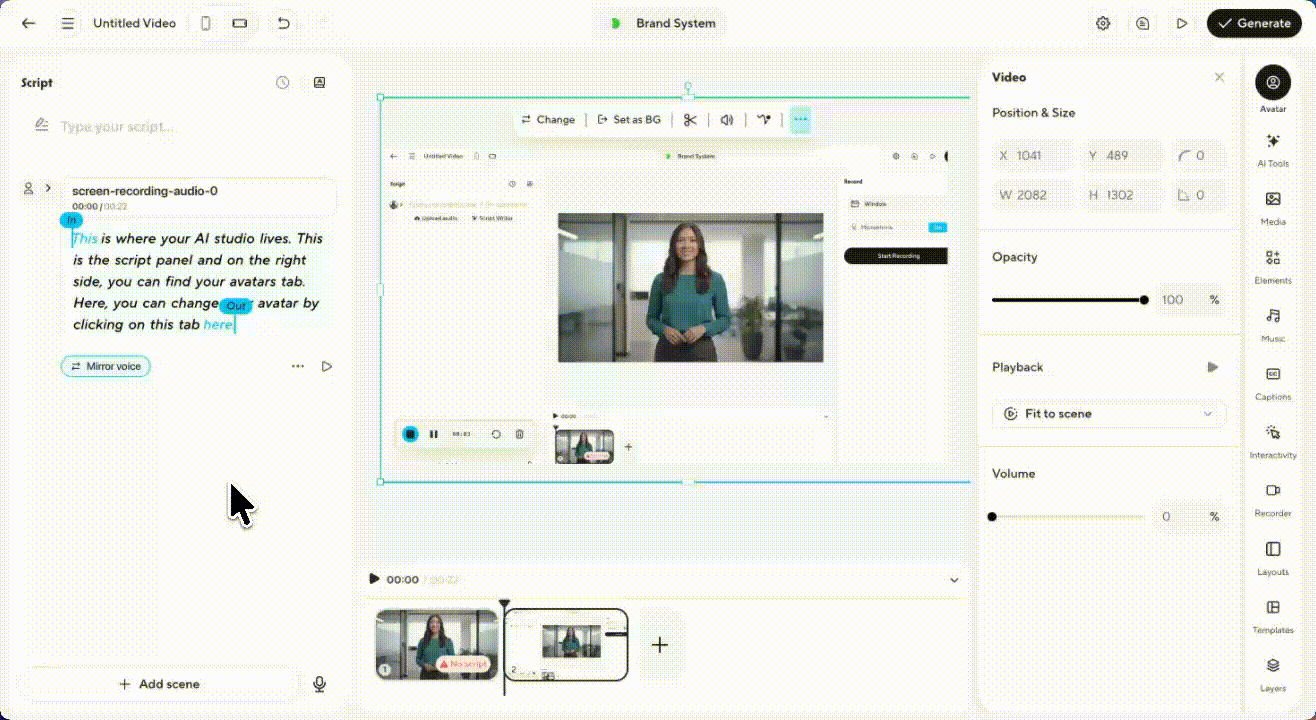
Task: Switch to landscape orientation
Action: tap(240, 23)
